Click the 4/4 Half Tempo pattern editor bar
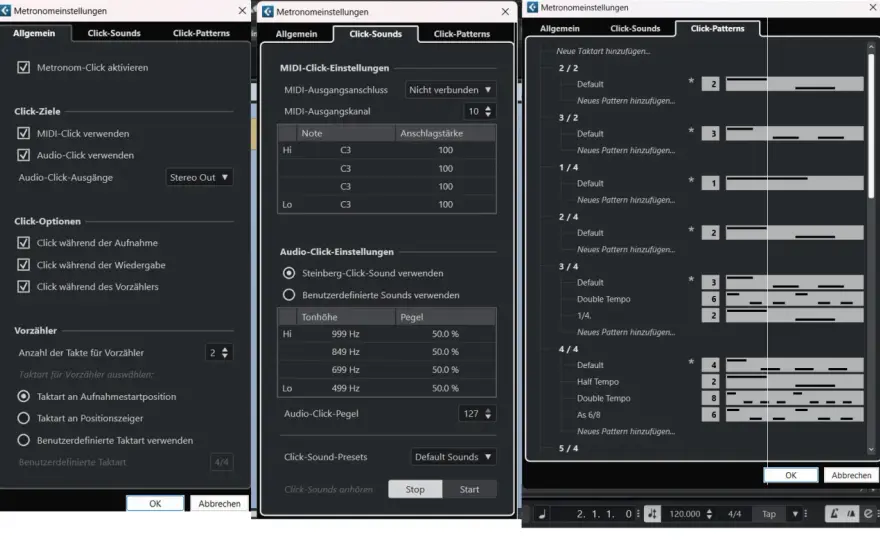The height and width of the screenshot is (540, 880). click(795, 382)
